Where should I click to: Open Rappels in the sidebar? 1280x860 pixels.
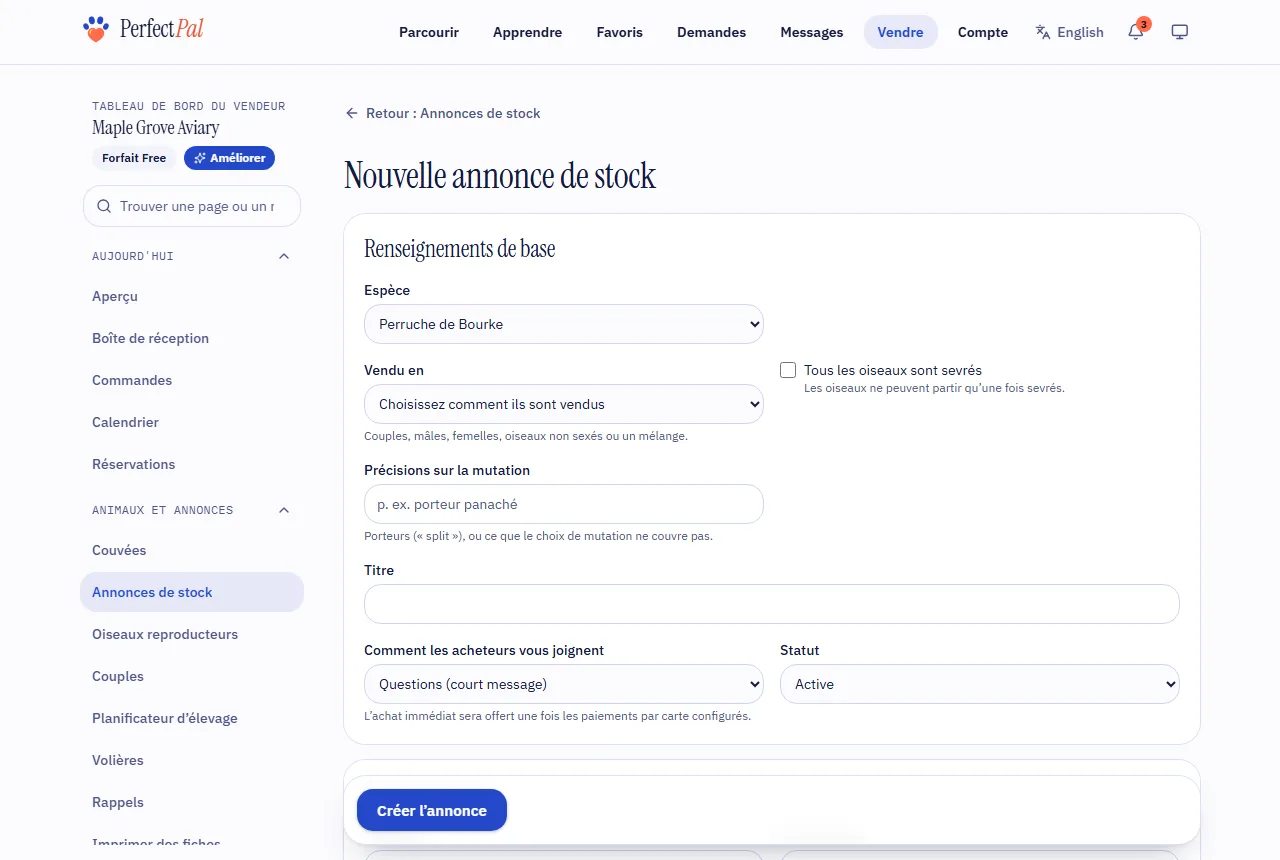pos(192,802)
